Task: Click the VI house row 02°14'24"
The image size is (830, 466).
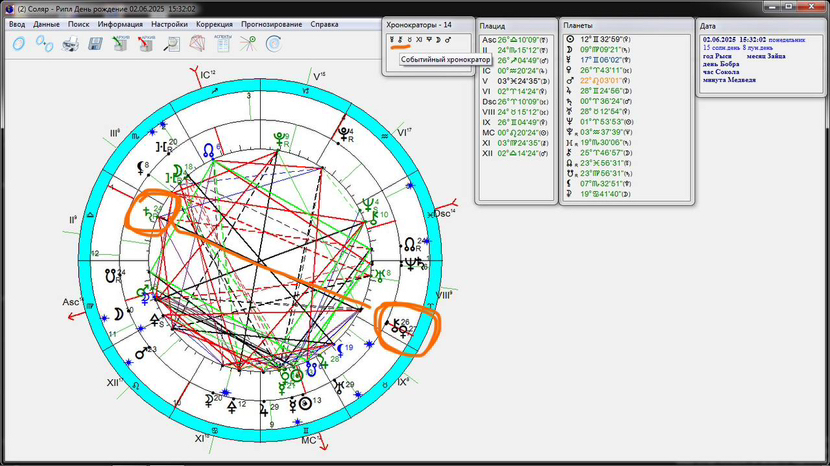Action: point(515,91)
